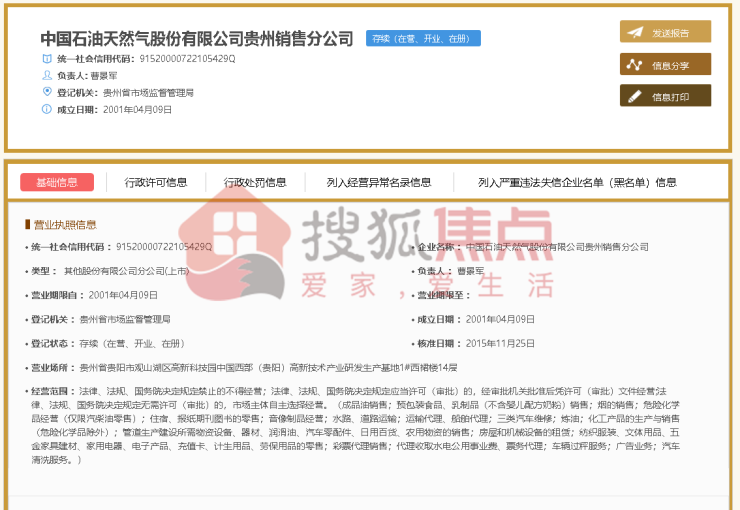Click the 信息分享 button
740x510 pixels.
(665, 64)
